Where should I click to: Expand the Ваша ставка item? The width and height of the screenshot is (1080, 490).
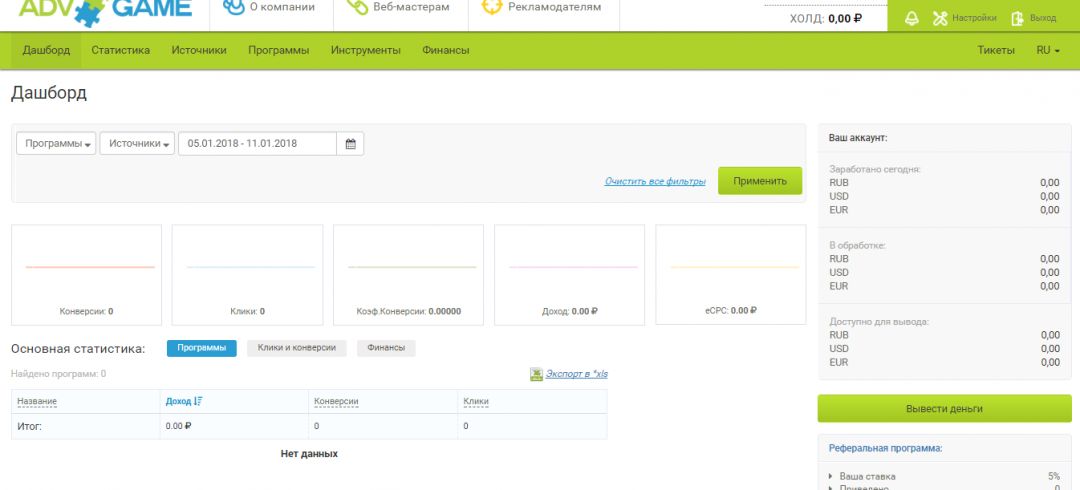point(866,476)
